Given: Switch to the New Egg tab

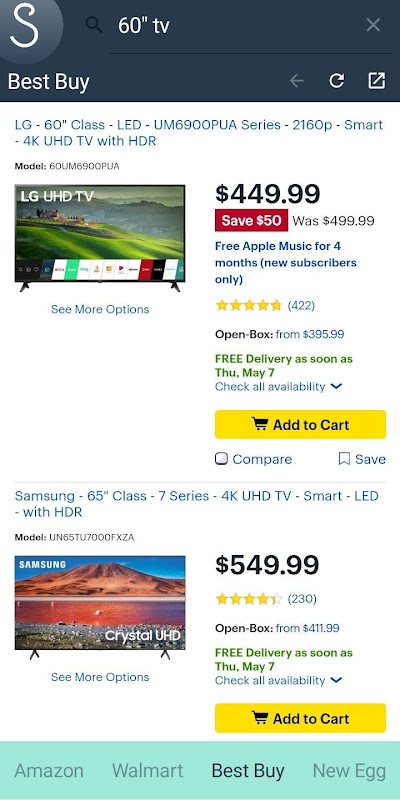Looking at the screenshot, I should [x=349, y=770].
